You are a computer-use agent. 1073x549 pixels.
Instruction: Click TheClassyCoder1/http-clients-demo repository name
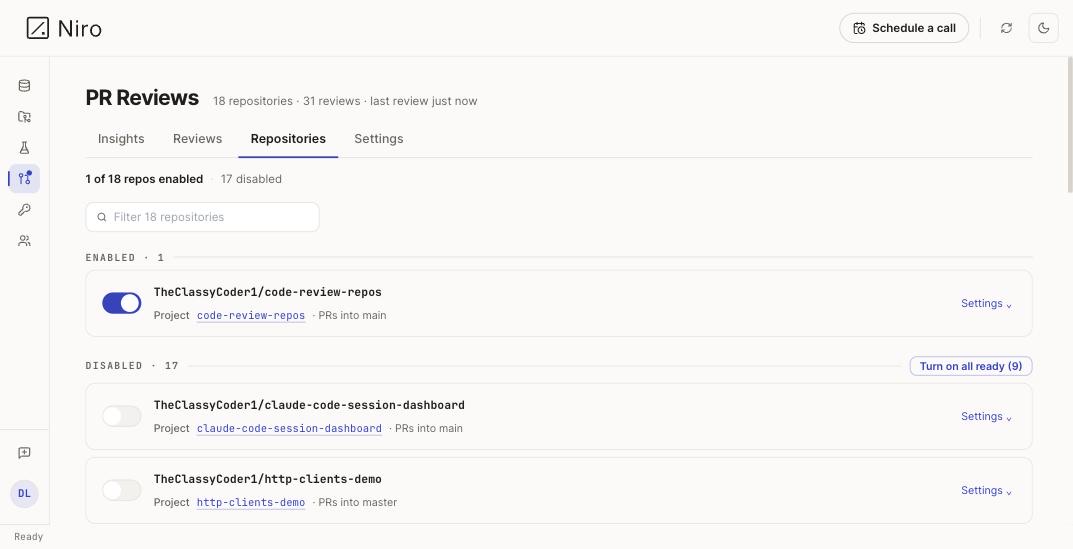pyautogui.click(x=268, y=479)
